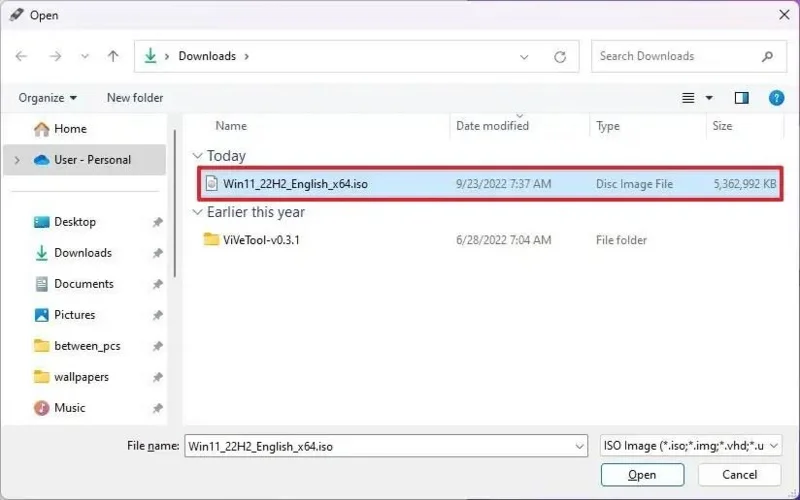Go up one folder level
The width and height of the screenshot is (800, 500).
pos(113,56)
